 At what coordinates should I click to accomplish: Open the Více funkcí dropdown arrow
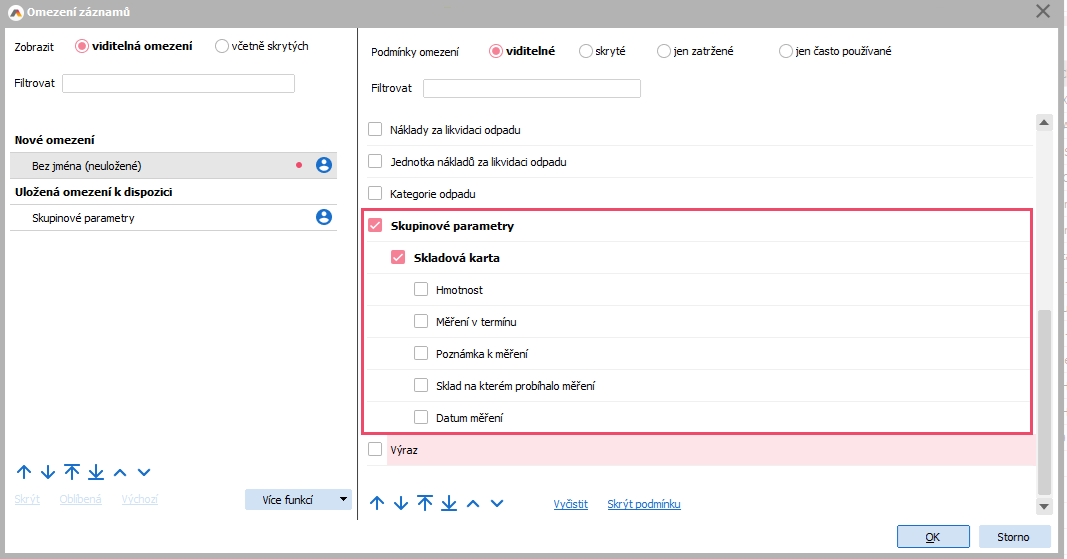(x=343, y=499)
